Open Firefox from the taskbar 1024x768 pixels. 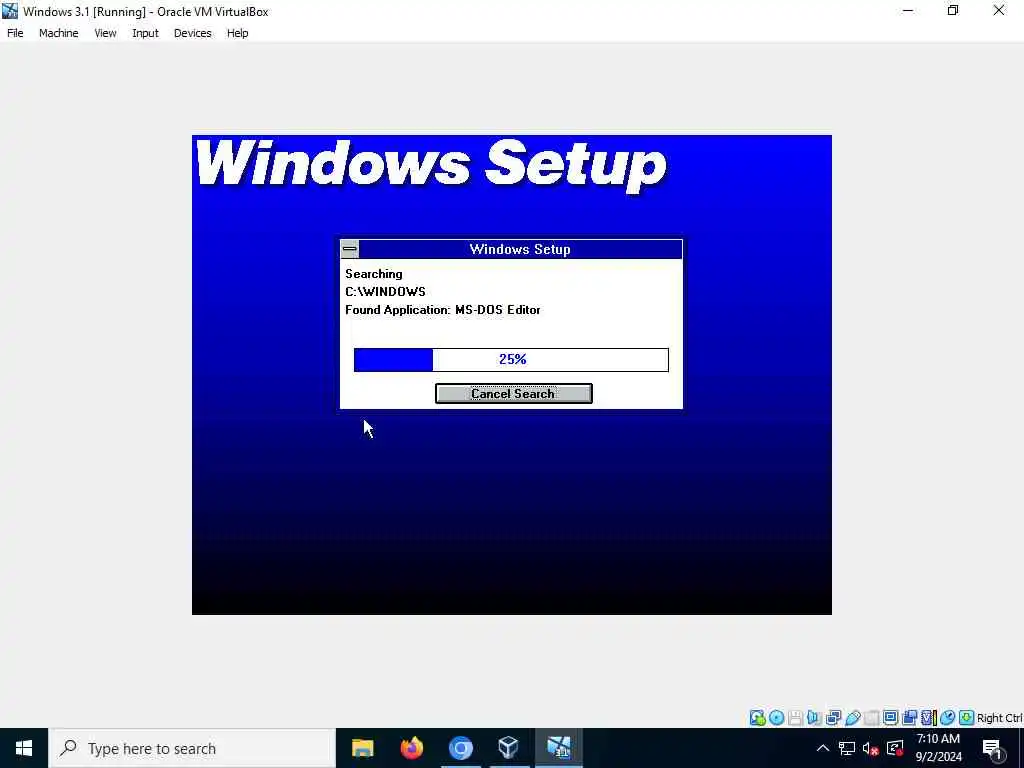(x=411, y=748)
